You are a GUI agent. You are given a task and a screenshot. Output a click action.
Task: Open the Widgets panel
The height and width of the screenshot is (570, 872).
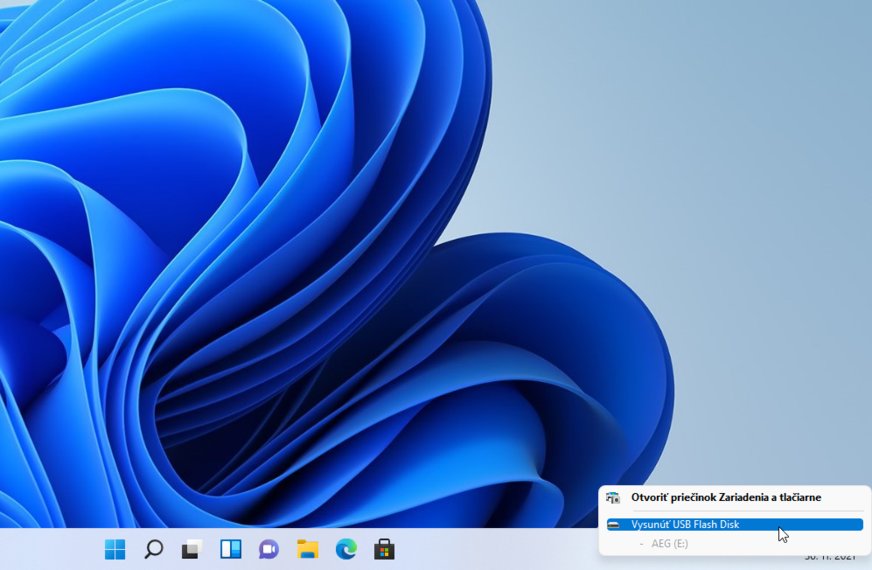(x=230, y=549)
